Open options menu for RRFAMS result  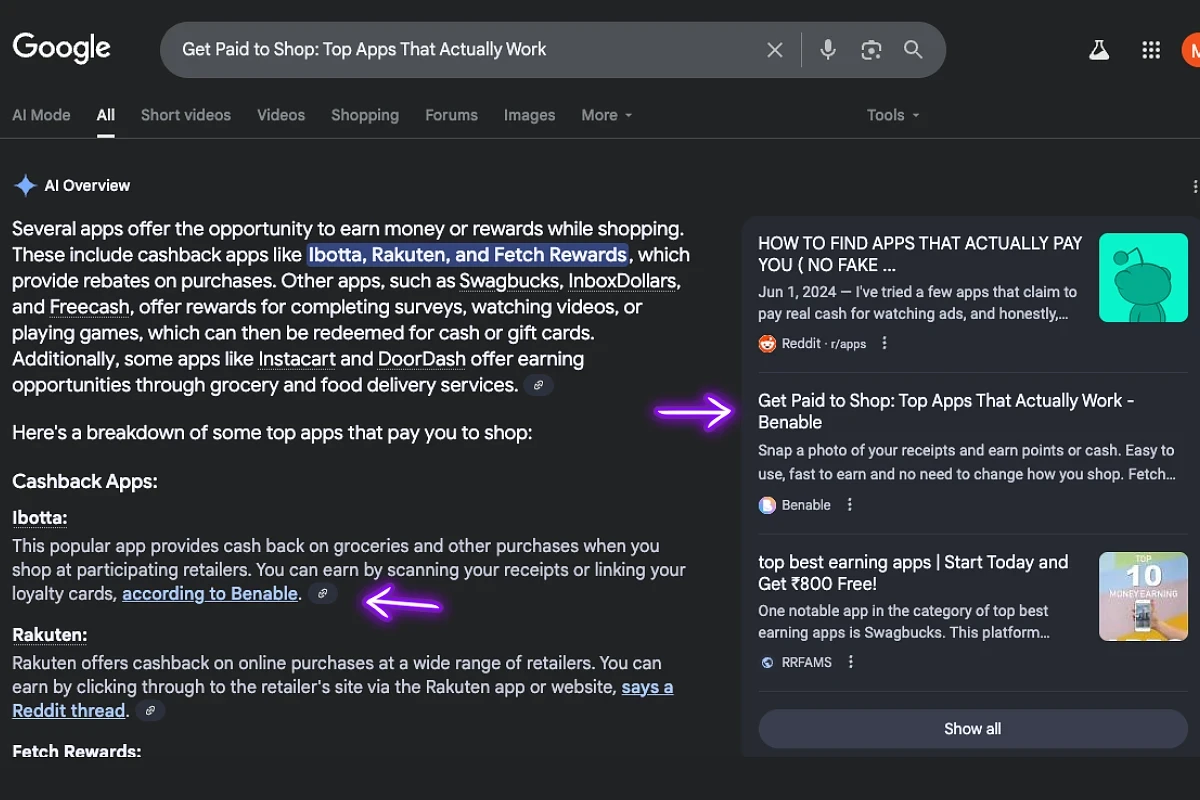click(x=851, y=662)
